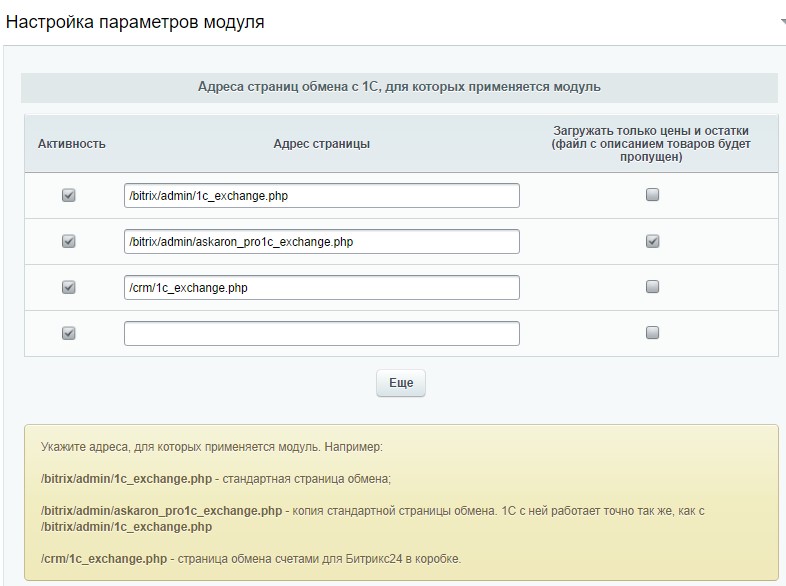Image resolution: width=786 pixels, height=586 pixels.
Task: Click the /bitrix/admin/1c_exchange.php address field
Action: click(x=321, y=196)
